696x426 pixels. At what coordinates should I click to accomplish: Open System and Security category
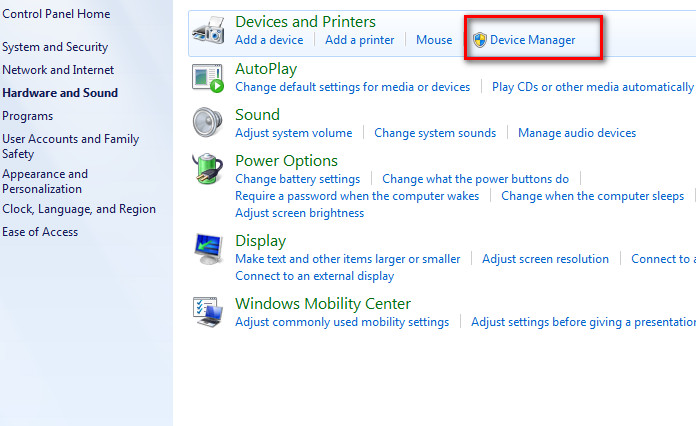(55, 47)
